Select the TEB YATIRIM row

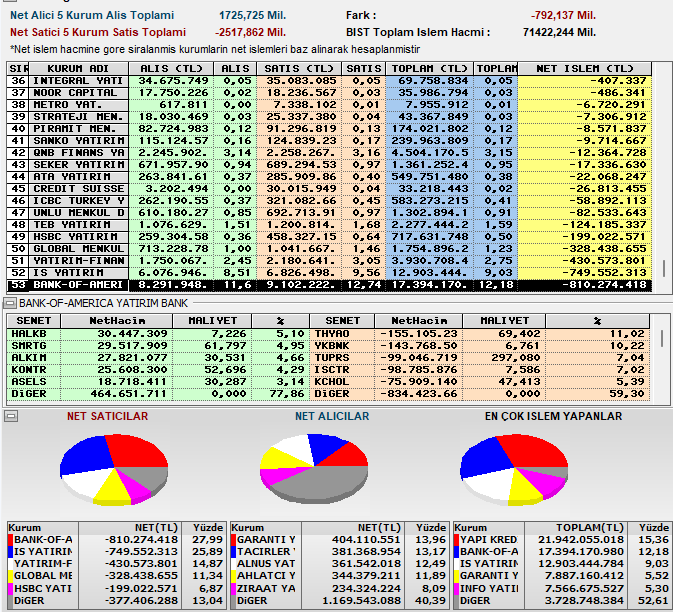click(329, 225)
